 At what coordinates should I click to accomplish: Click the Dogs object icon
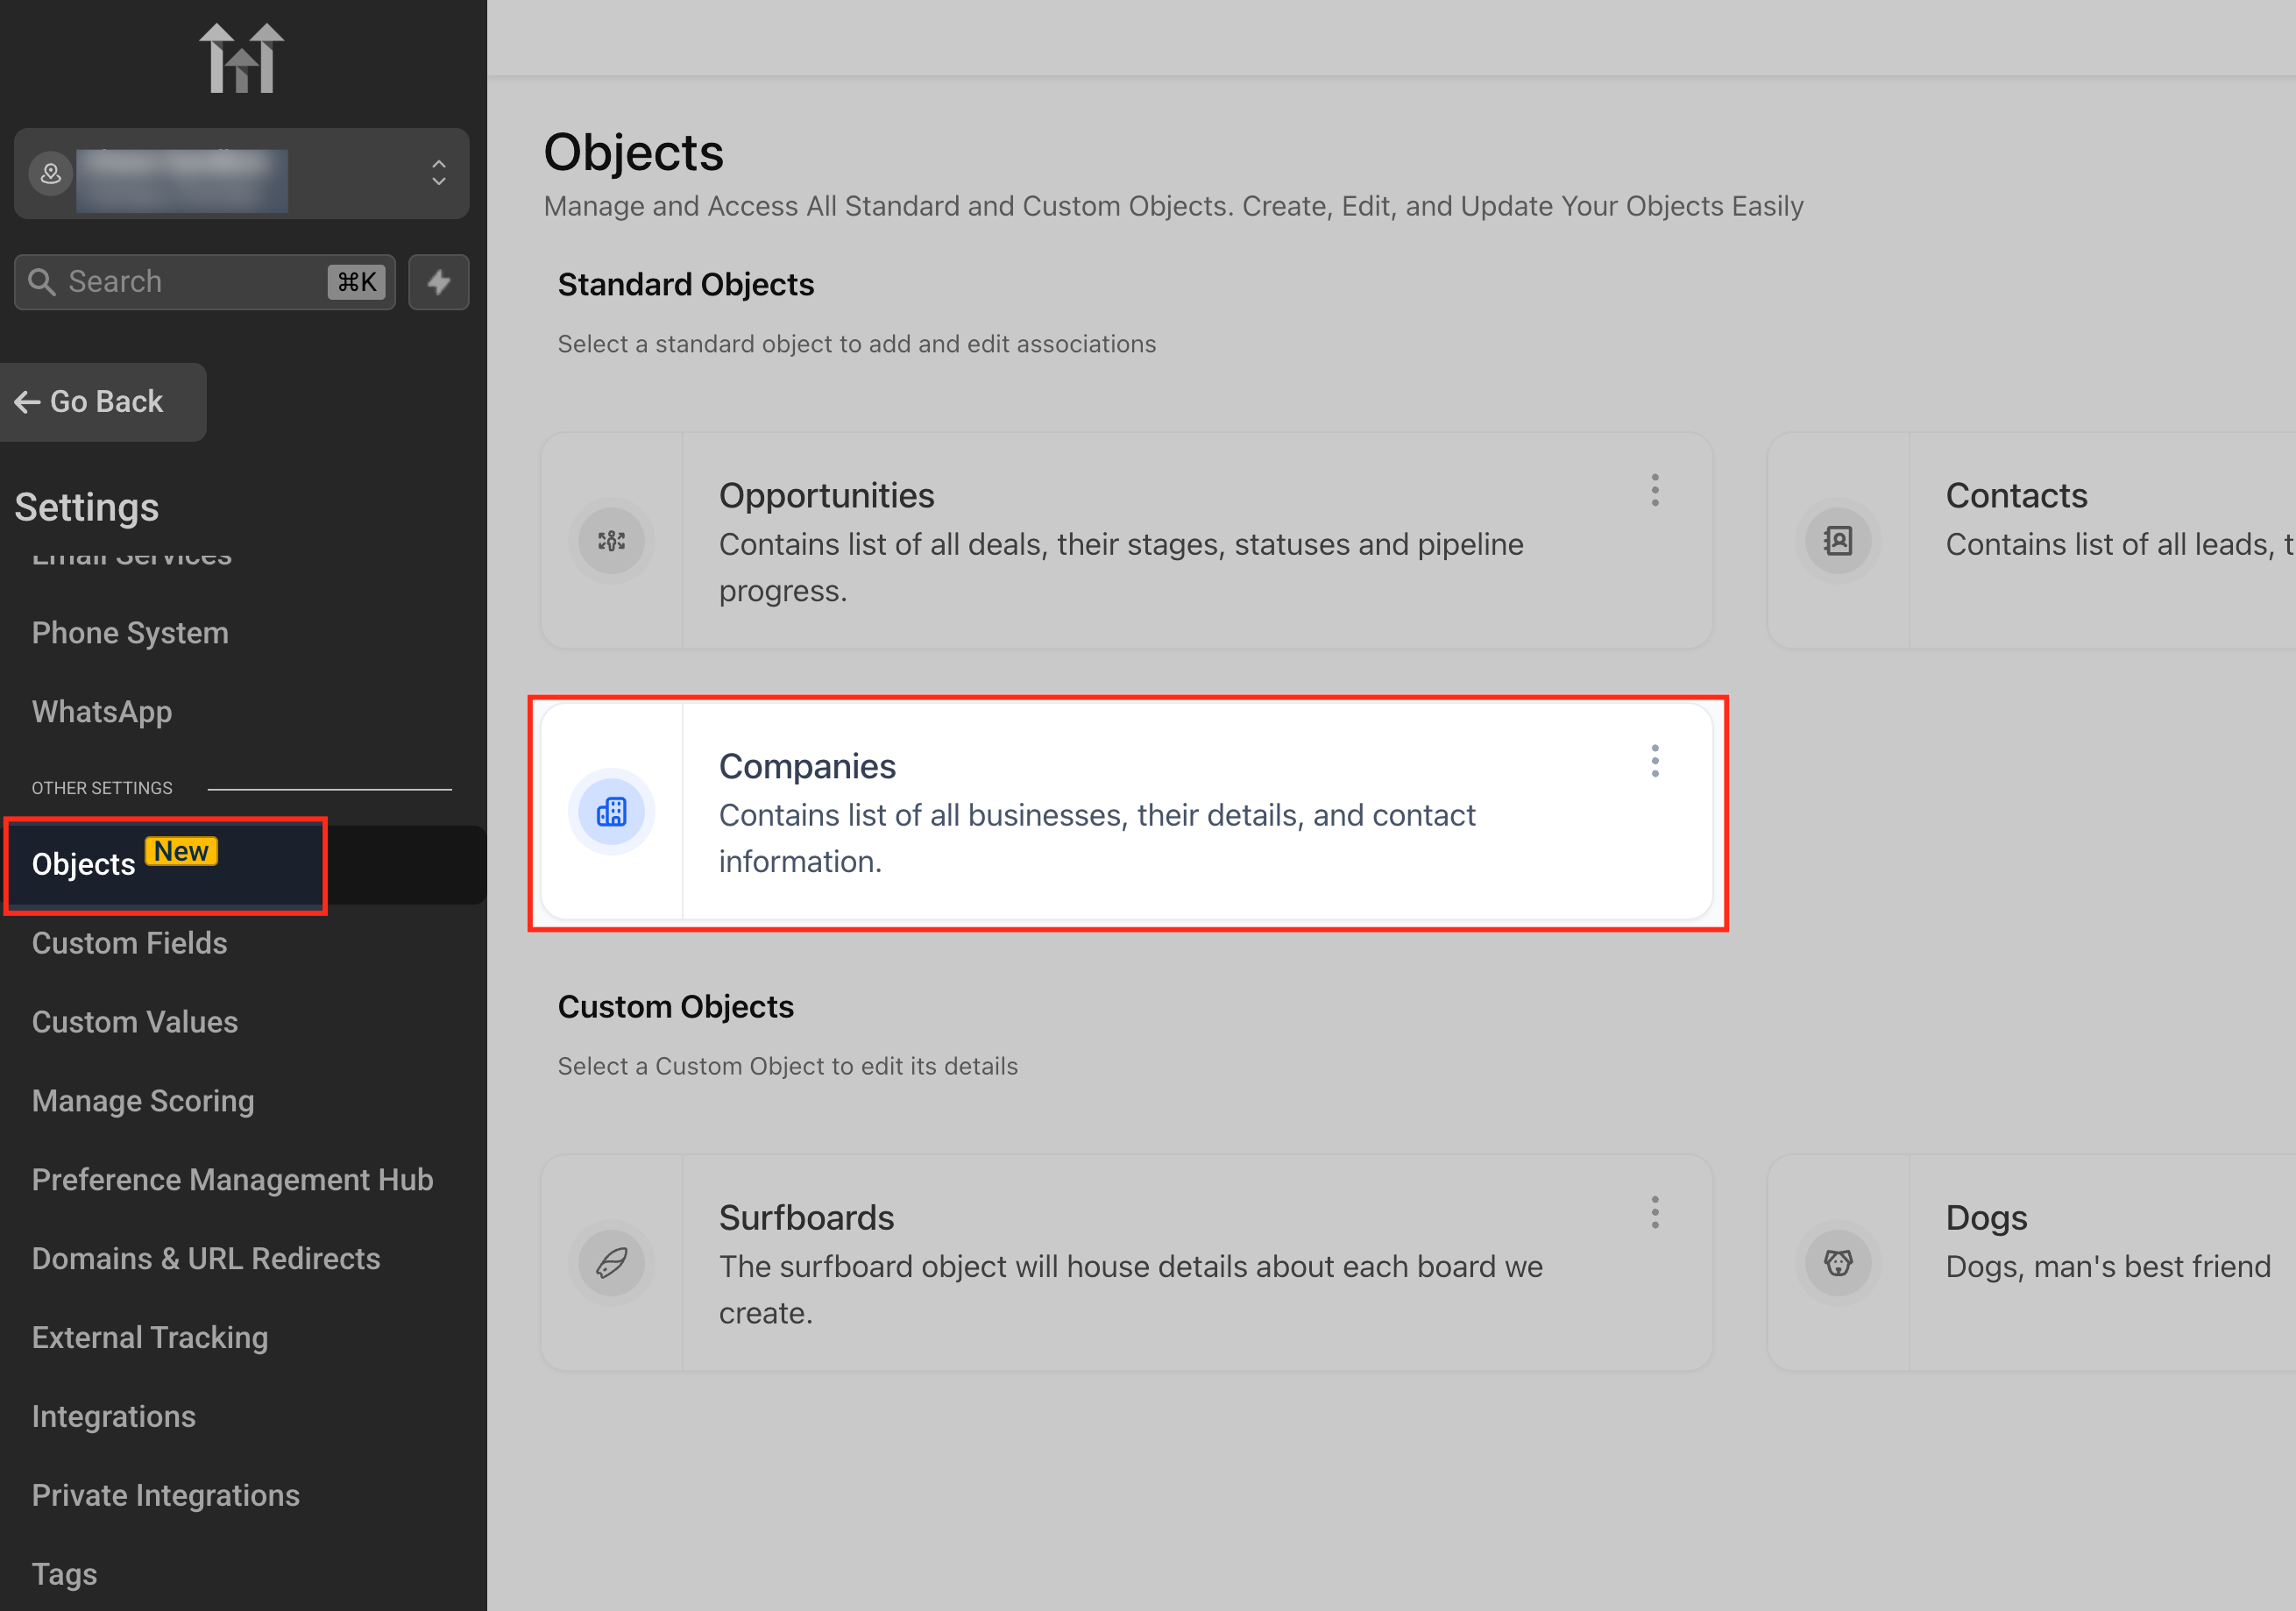click(x=1837, y=1263)
